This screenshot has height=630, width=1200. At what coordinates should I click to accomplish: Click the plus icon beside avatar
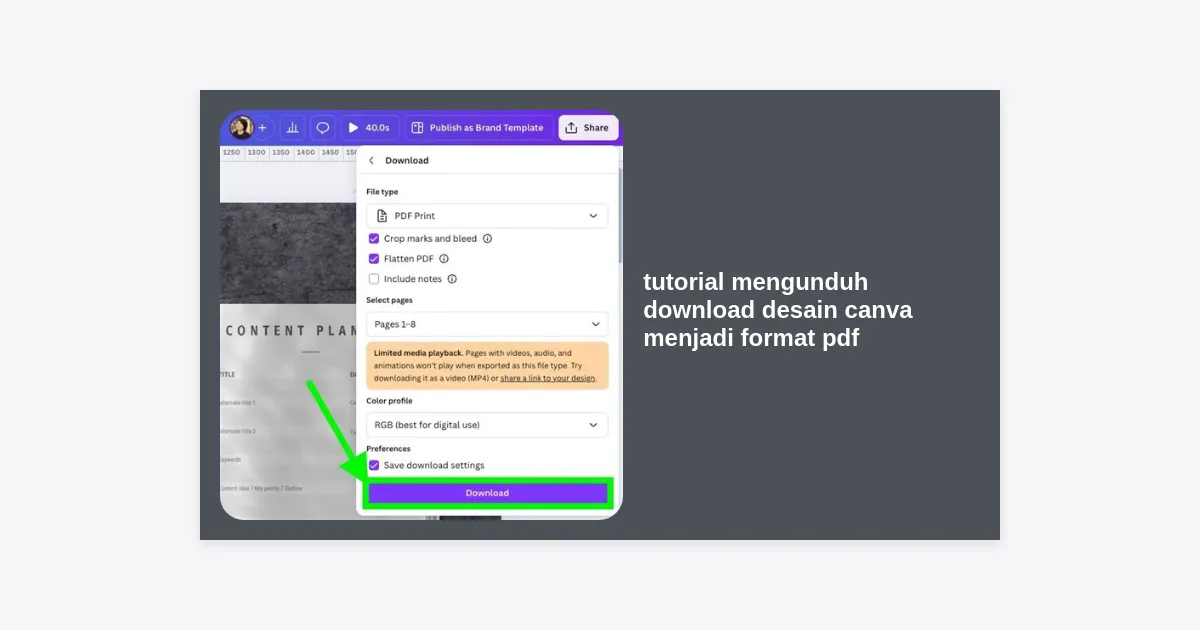[x=263, y=128]
